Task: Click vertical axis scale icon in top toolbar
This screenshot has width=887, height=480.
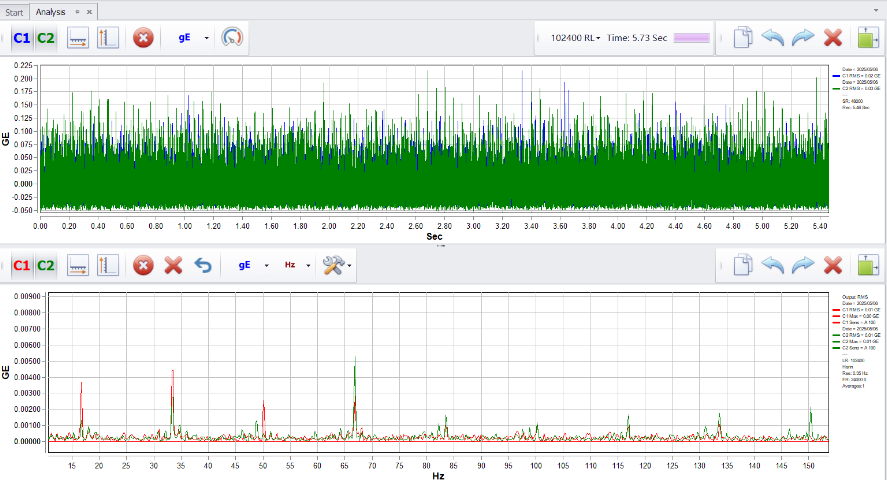Action: [108, 38]
